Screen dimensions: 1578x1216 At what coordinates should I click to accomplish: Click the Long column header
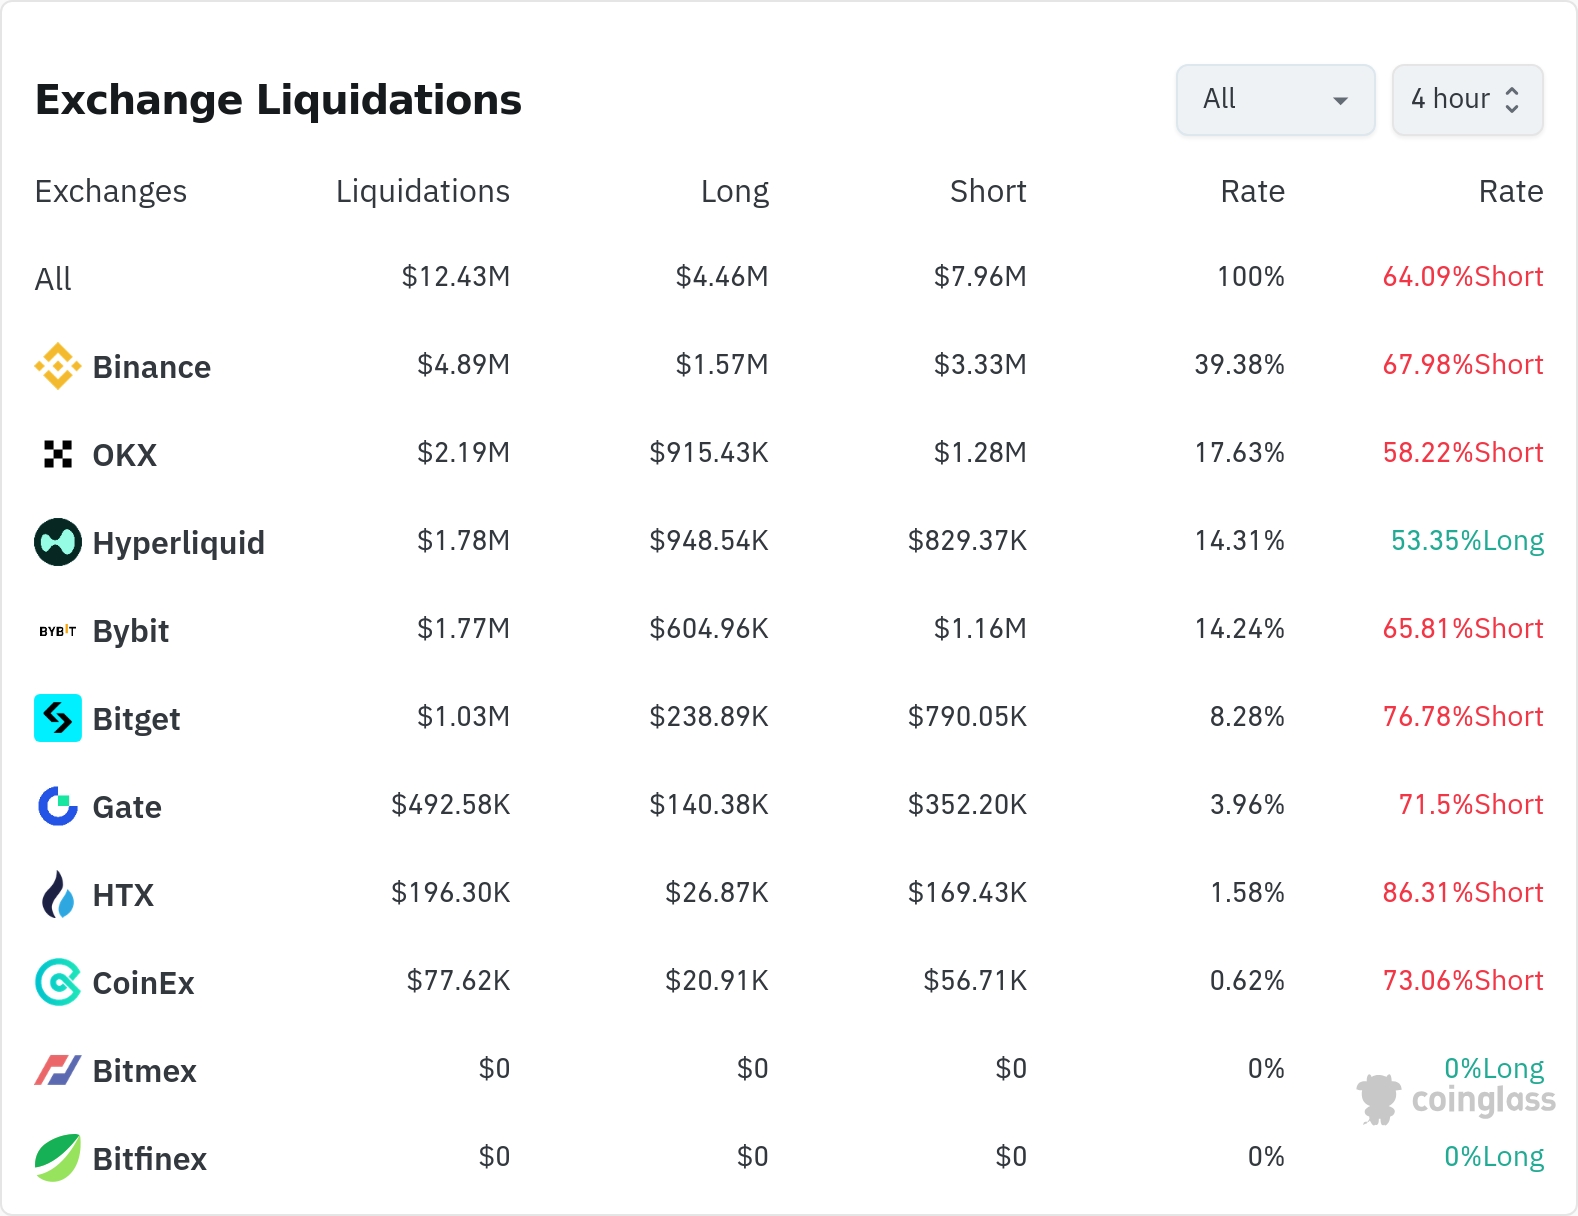tap(734, 191)
